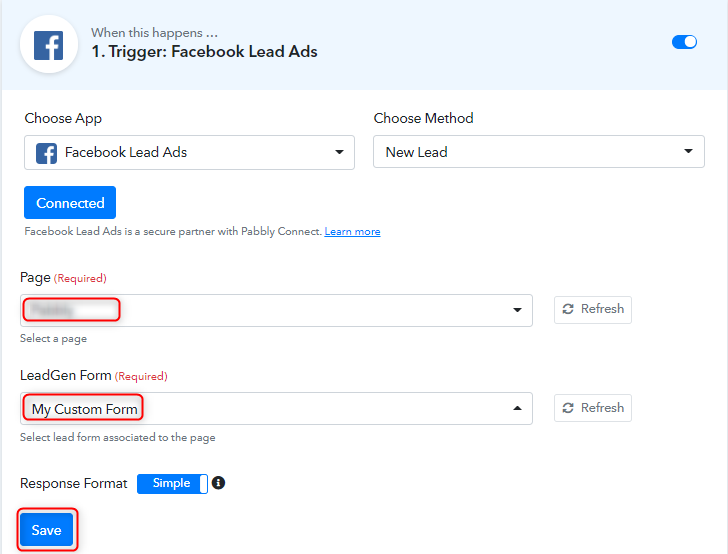Toggle the trigger enable switch off

tap(684, 42)
